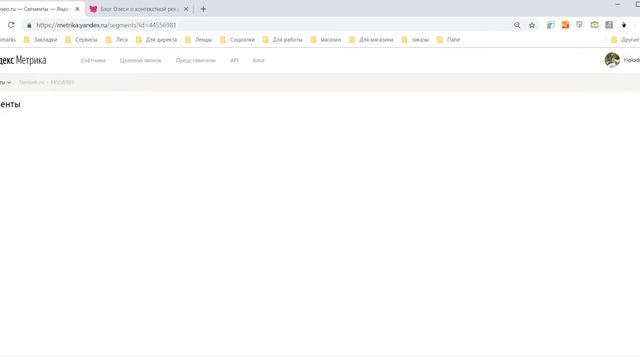Viewport: 640px width, 360px height.
Task: Open the Соцсети bookmarks folder
Action: [237, 40]
